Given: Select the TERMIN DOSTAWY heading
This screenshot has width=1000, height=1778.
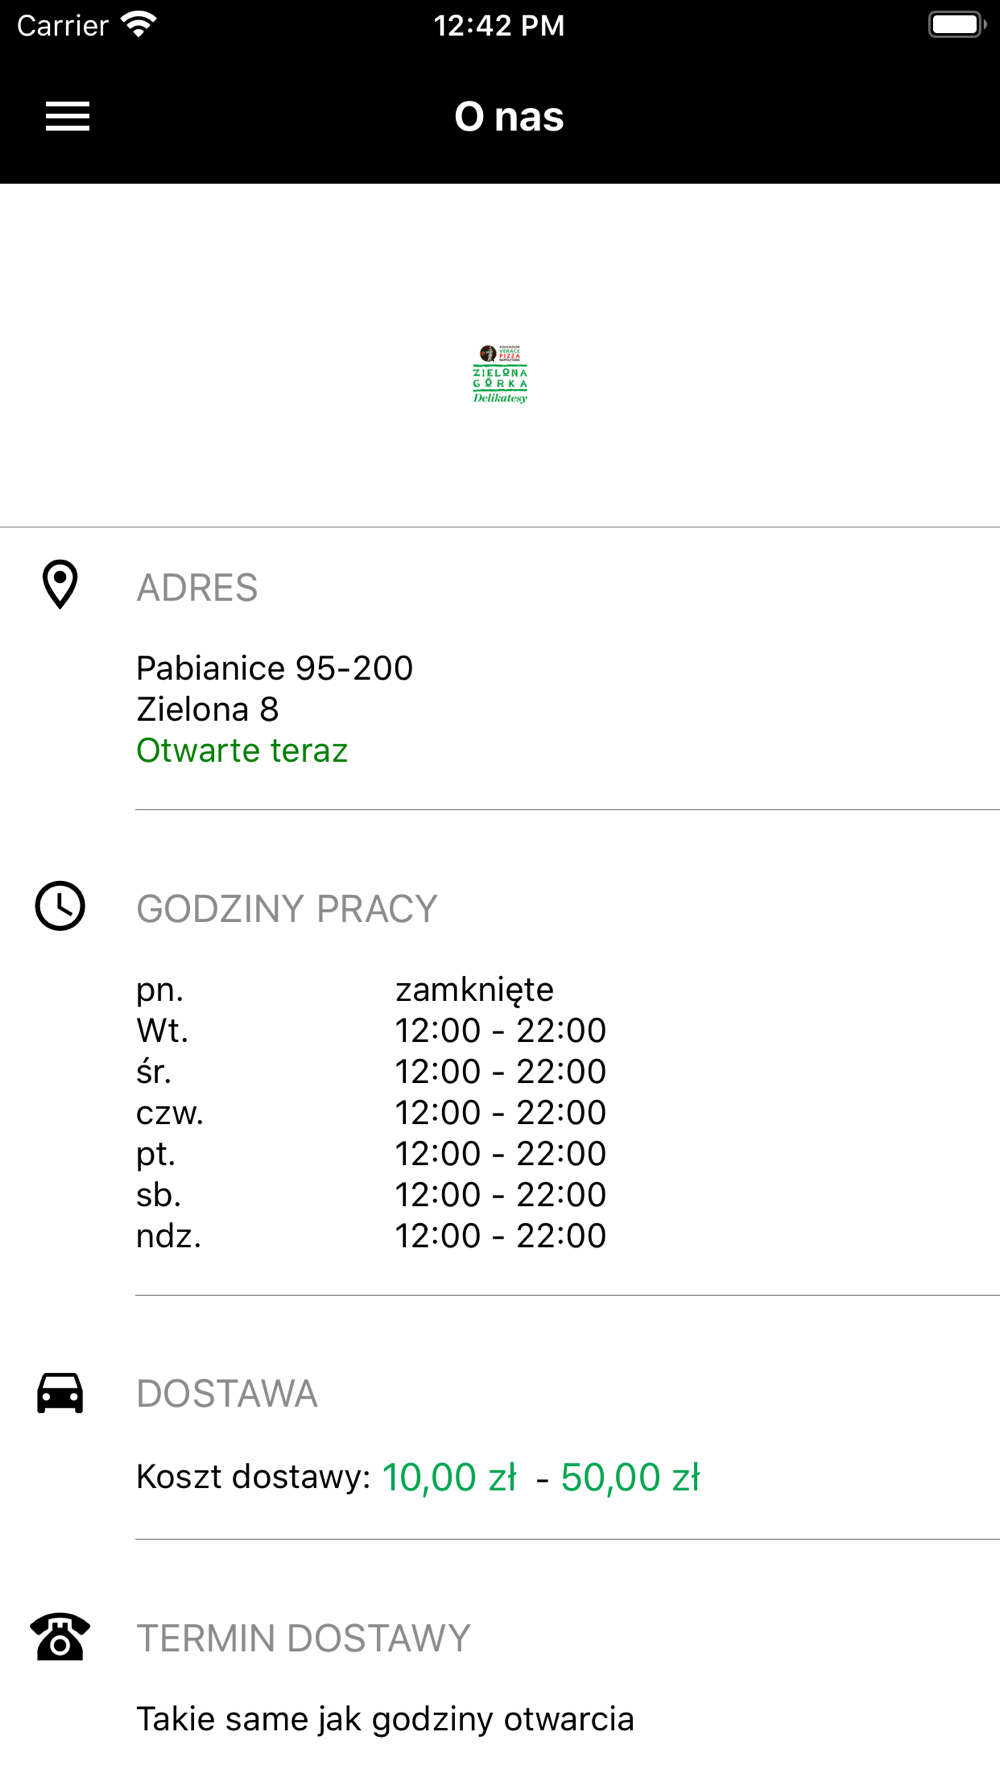Looking at the screenshot, I should point(303,1639).
